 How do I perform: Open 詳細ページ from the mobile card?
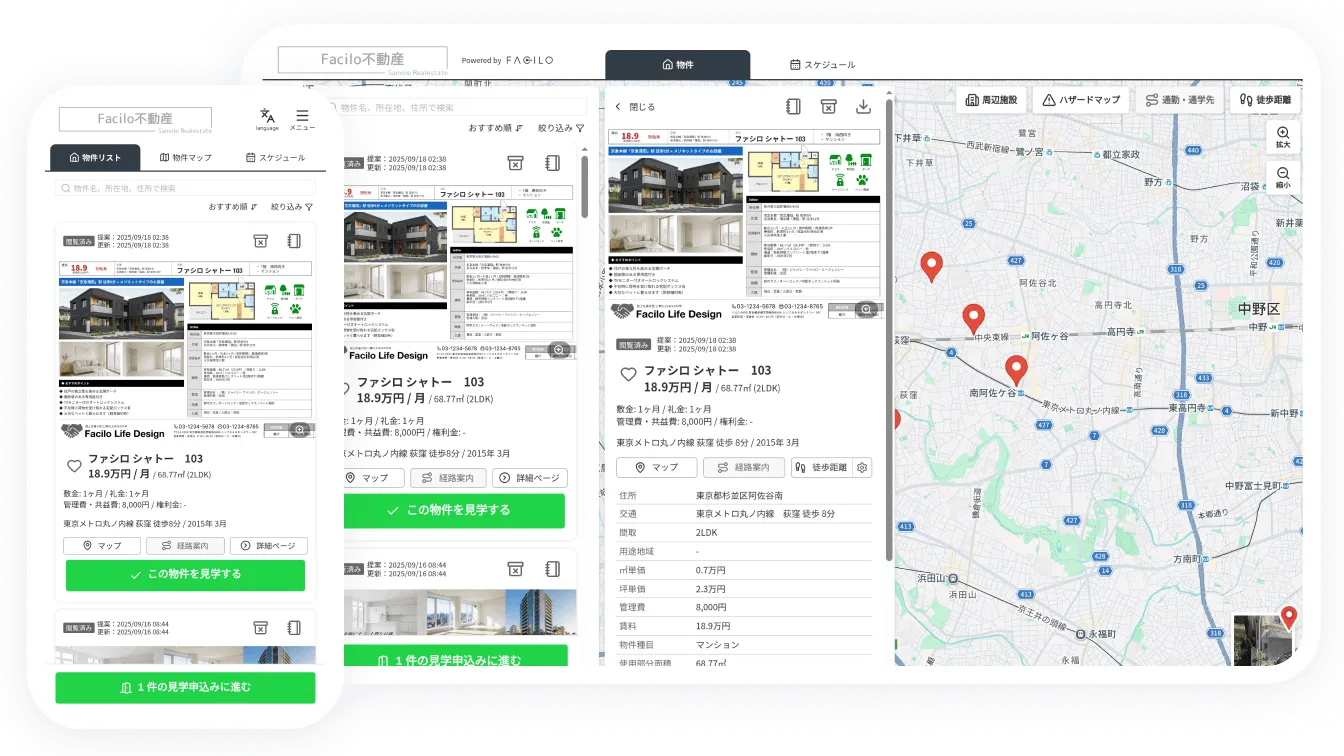(x=268, y=546)
